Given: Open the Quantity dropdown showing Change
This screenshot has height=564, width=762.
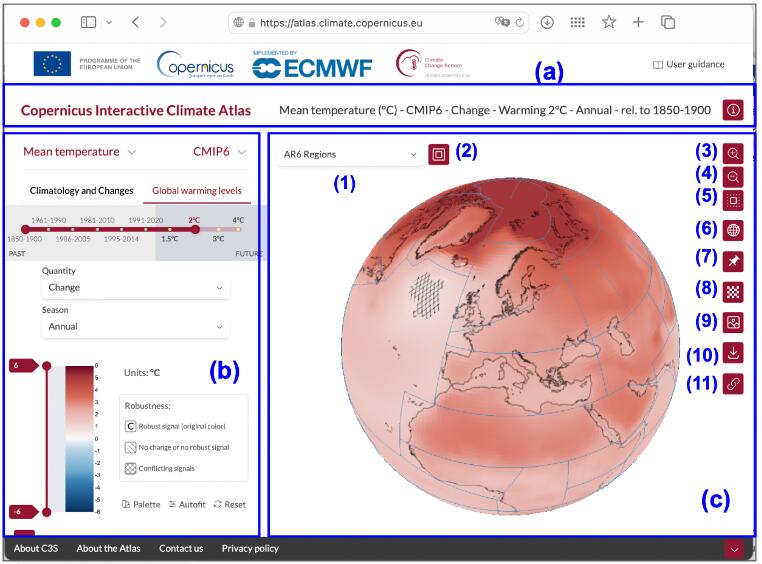Looking at the screenshot, I should [135, 288].
